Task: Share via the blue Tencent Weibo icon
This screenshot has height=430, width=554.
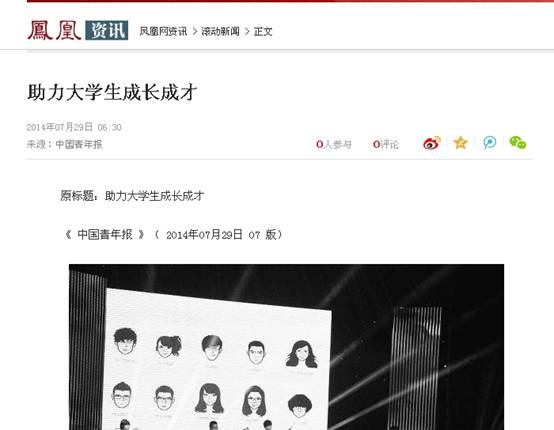Action: click(490, 143)
